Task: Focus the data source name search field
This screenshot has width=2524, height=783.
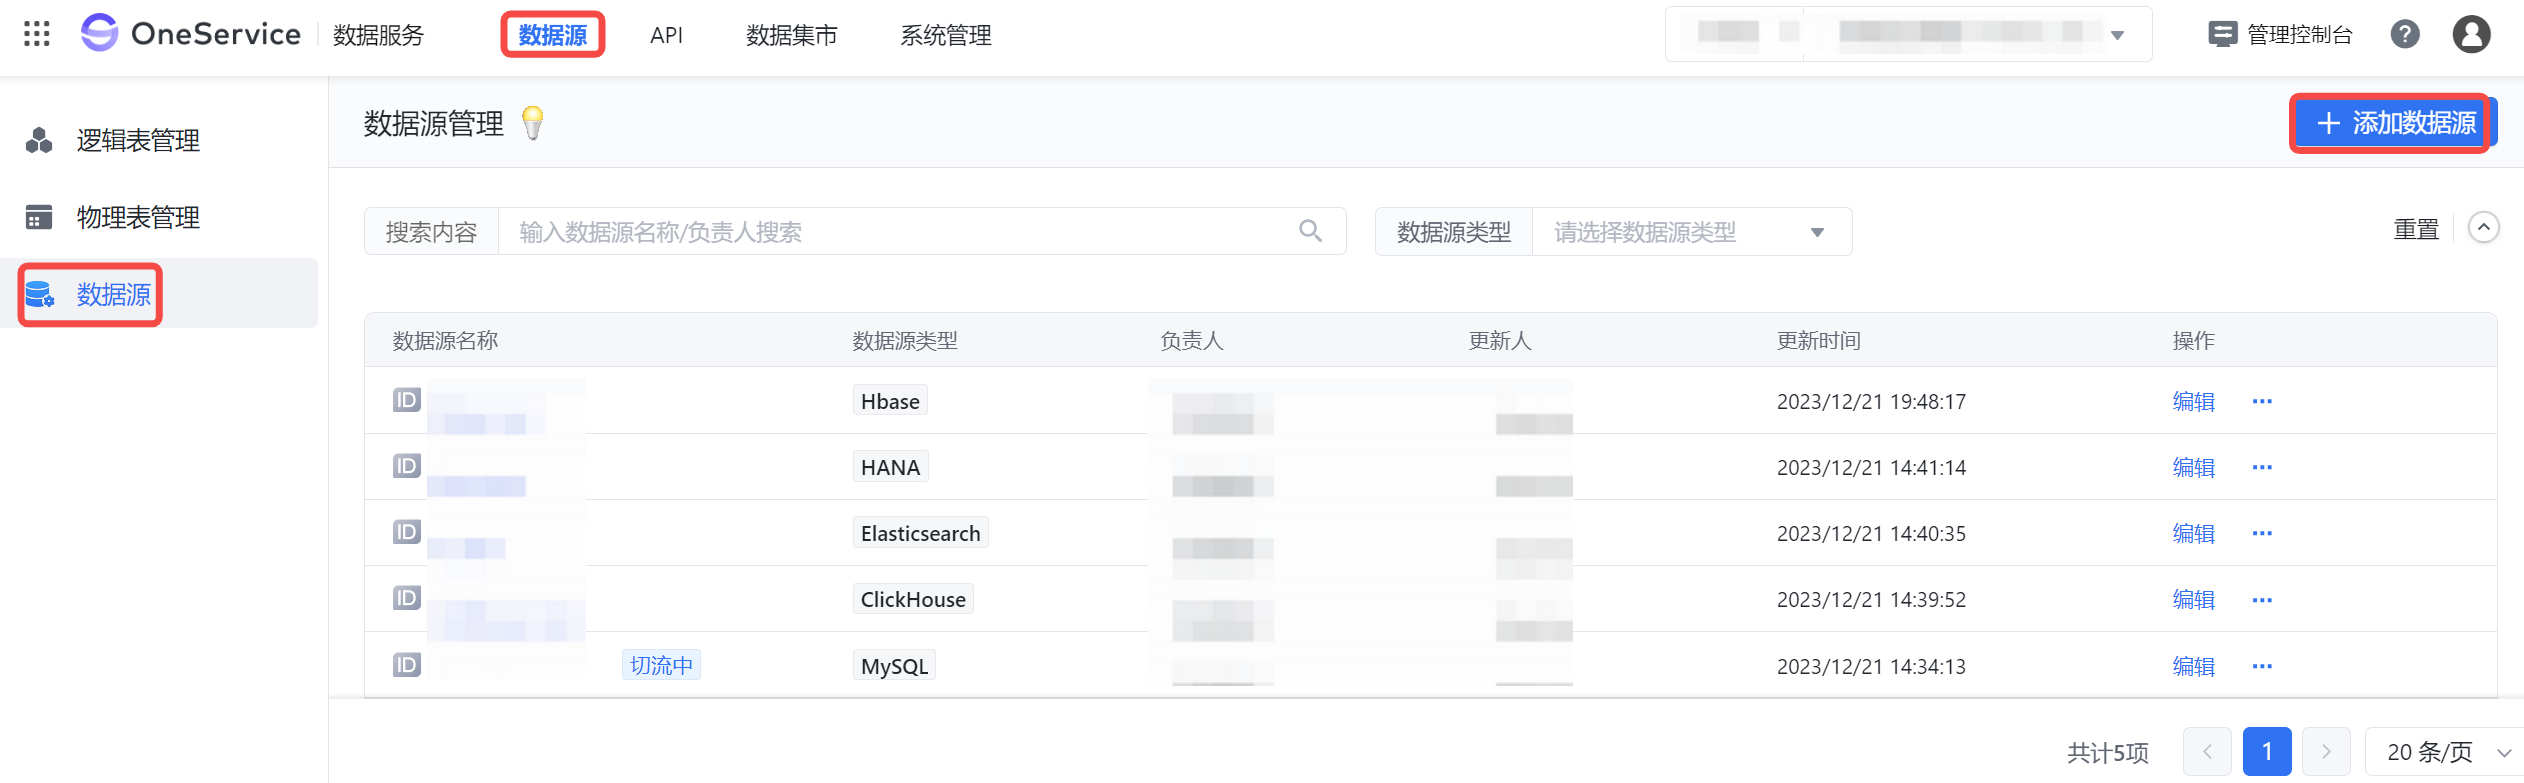Action: click(900, 232)
